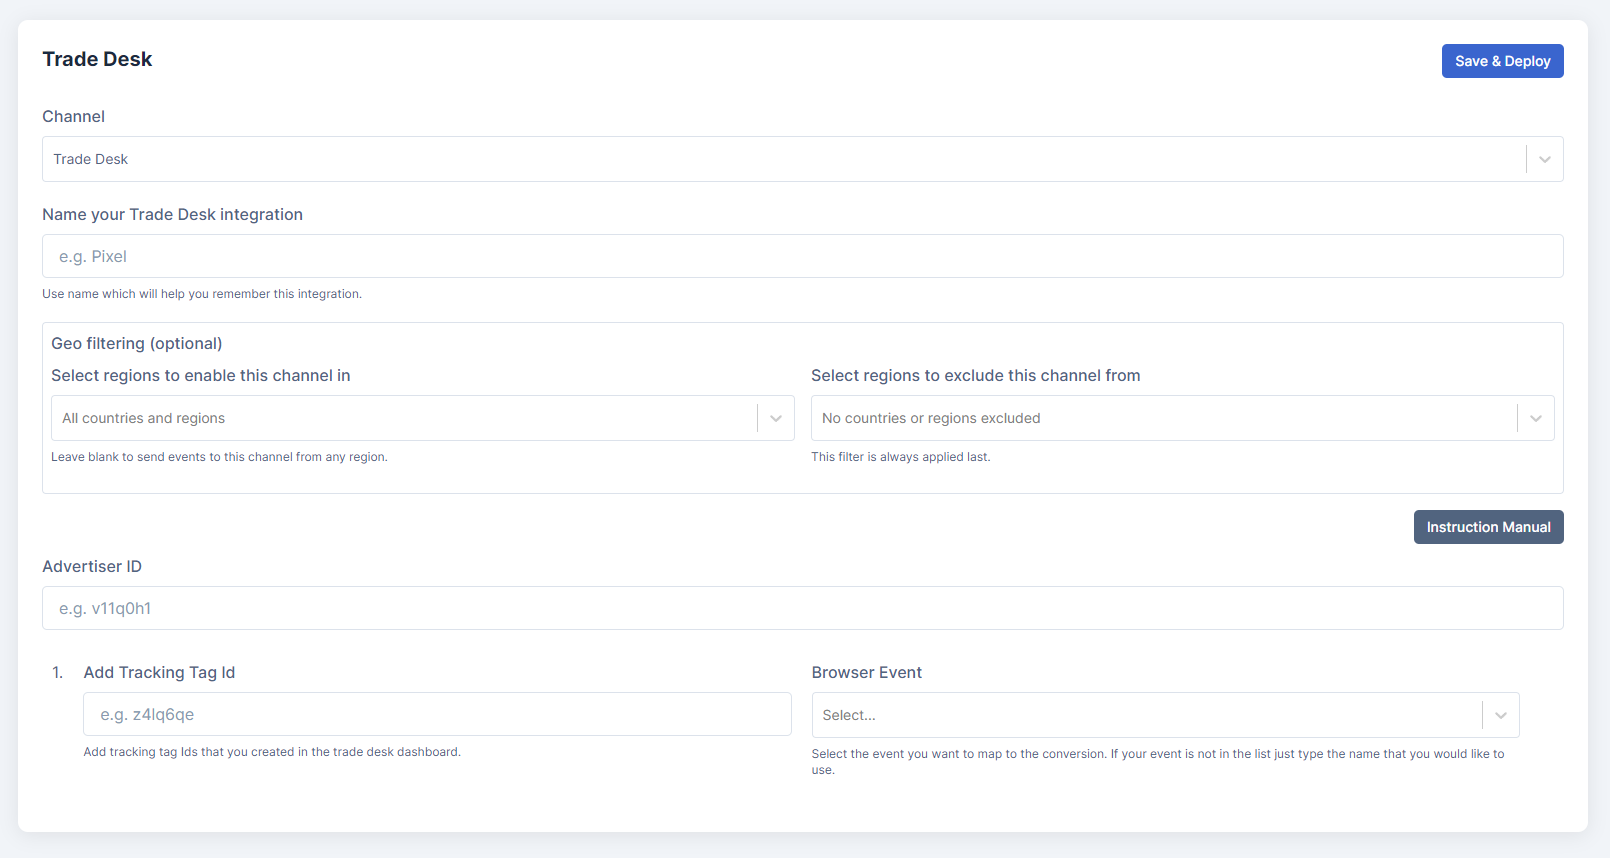Click the Save & Deploy button
The image size is (1610, 858).
(x=1502, y=61)
